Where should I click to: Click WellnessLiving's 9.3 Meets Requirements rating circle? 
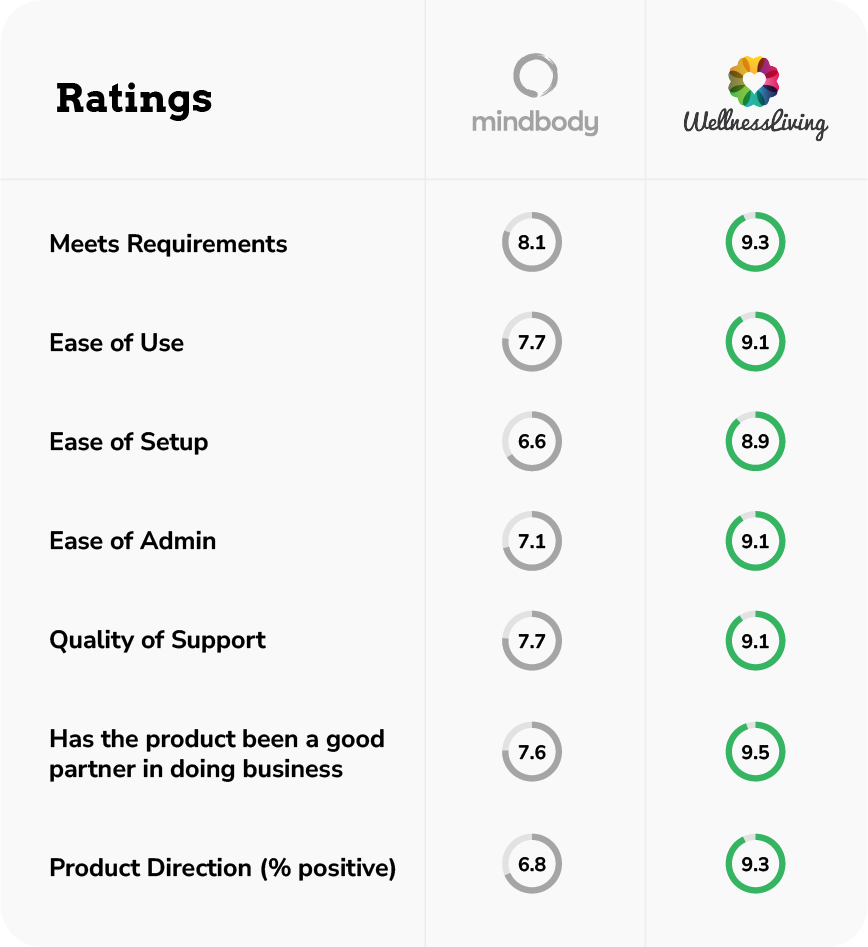(x=756, y=242)
